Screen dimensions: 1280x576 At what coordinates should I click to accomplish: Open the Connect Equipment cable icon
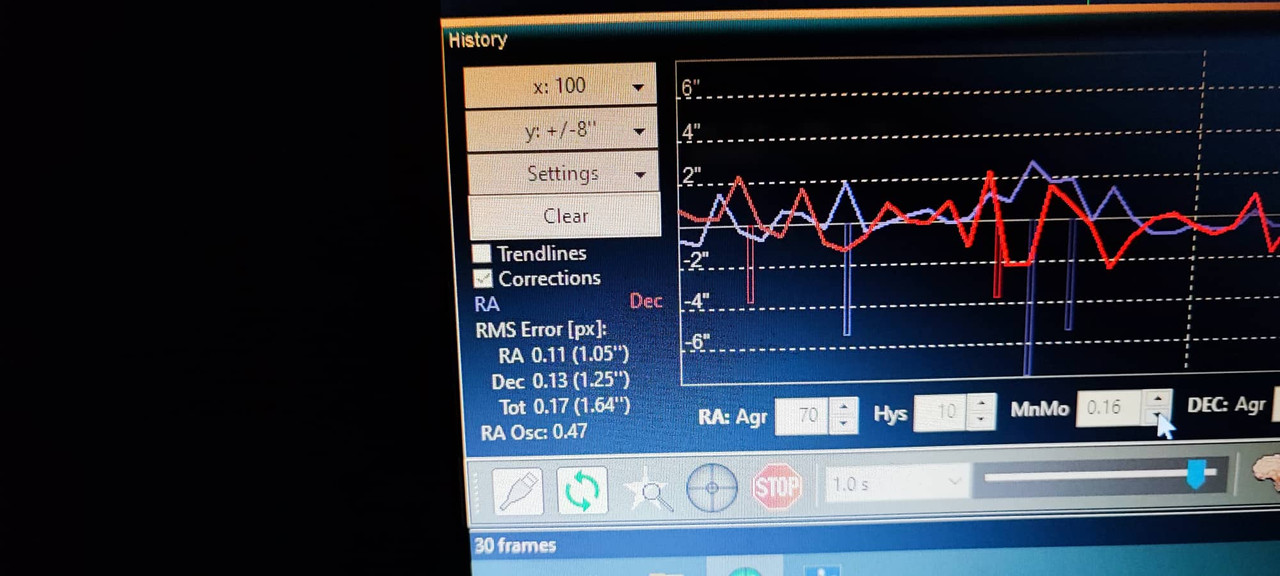517,491
